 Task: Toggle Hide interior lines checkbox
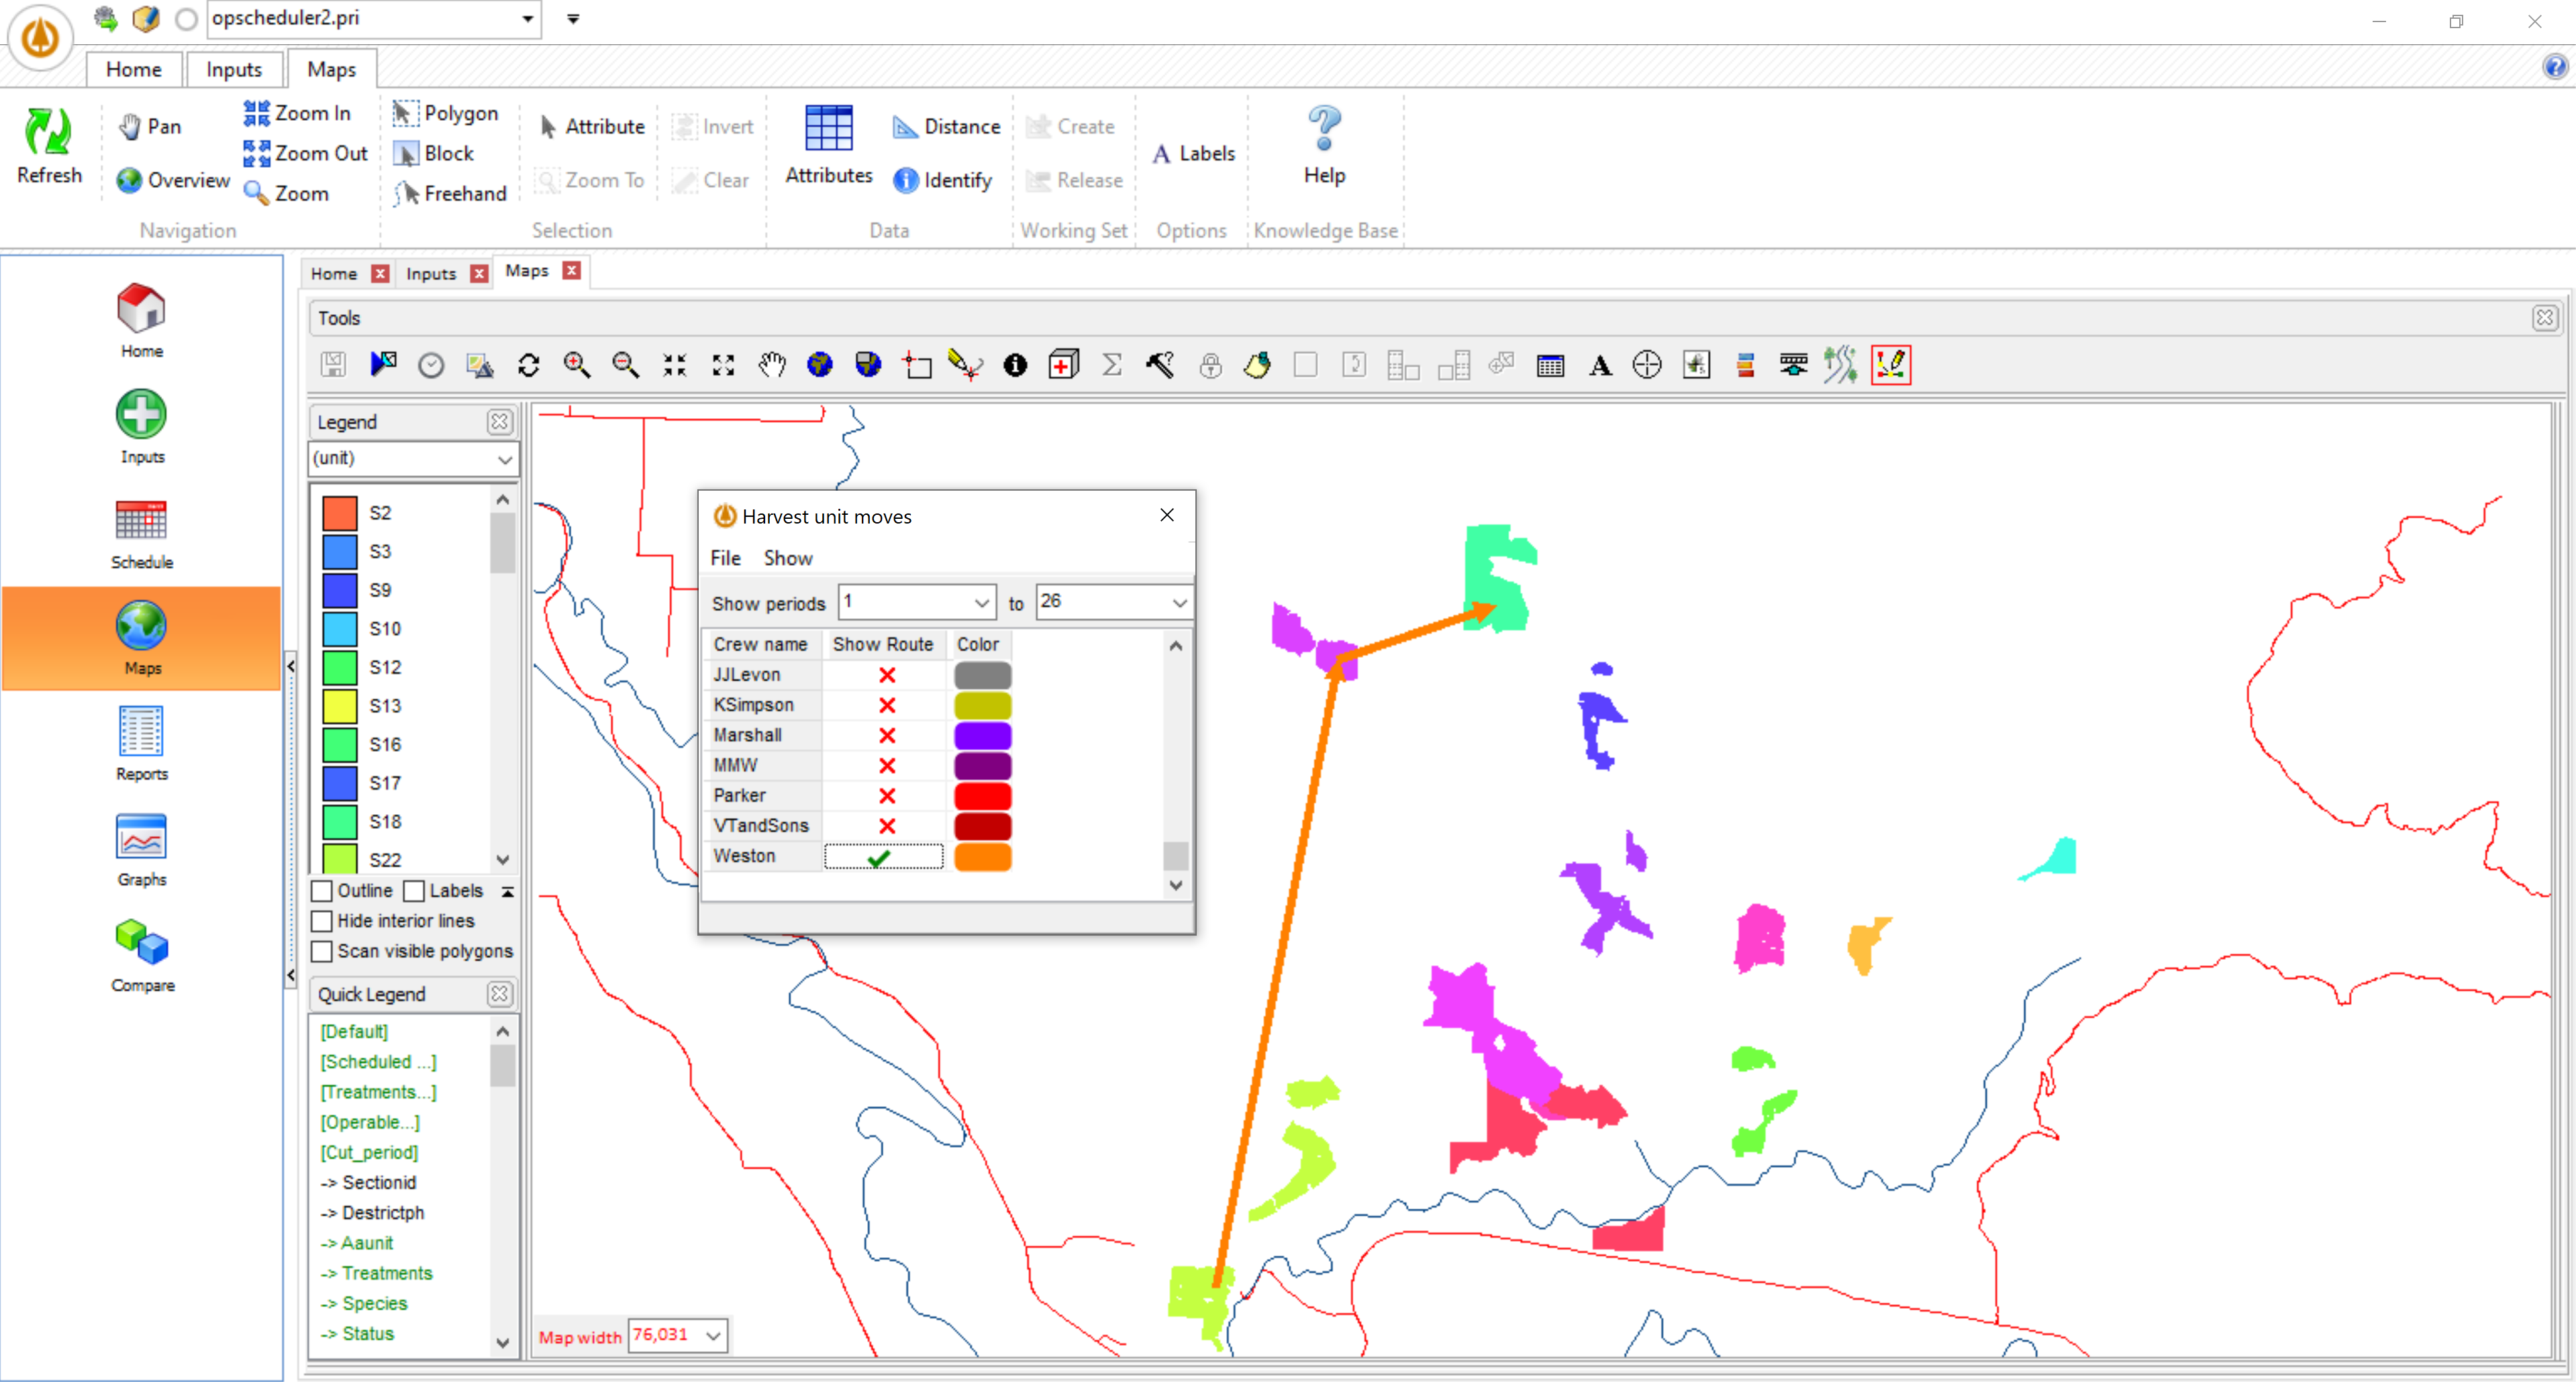click(322, 921)
